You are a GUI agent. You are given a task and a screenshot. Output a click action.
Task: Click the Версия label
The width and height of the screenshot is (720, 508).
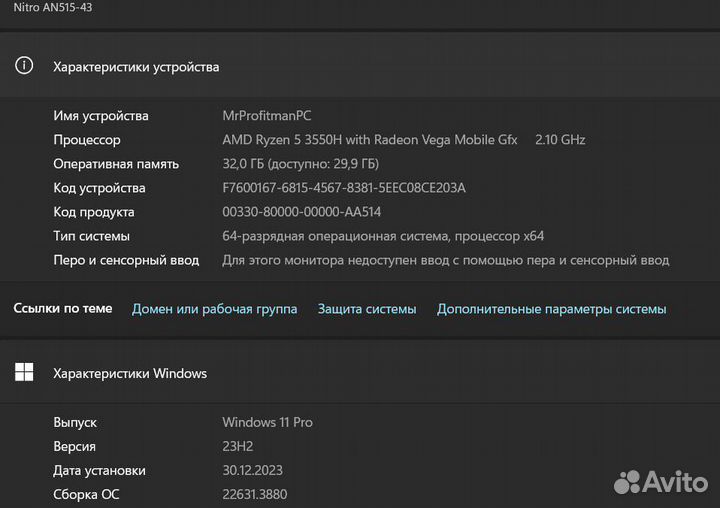pos(74,446)
